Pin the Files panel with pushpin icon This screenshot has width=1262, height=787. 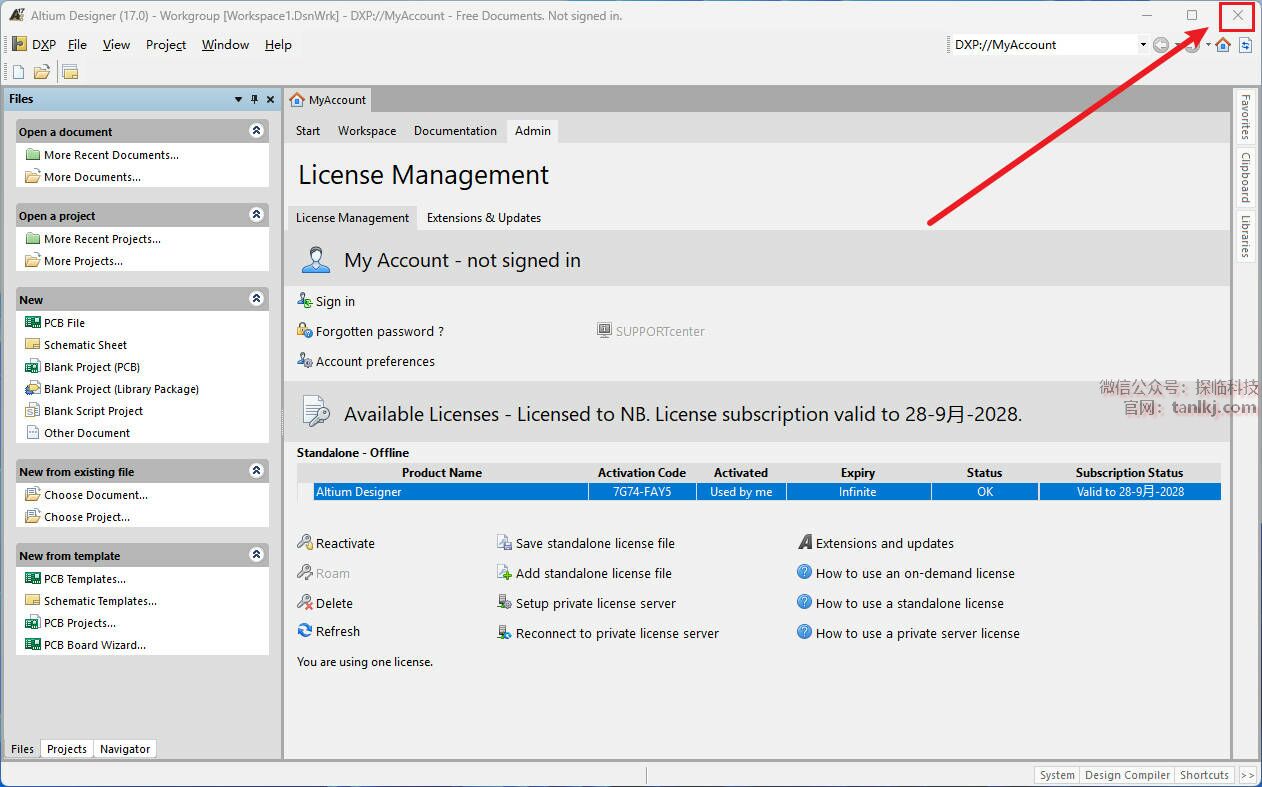(254, 99)
